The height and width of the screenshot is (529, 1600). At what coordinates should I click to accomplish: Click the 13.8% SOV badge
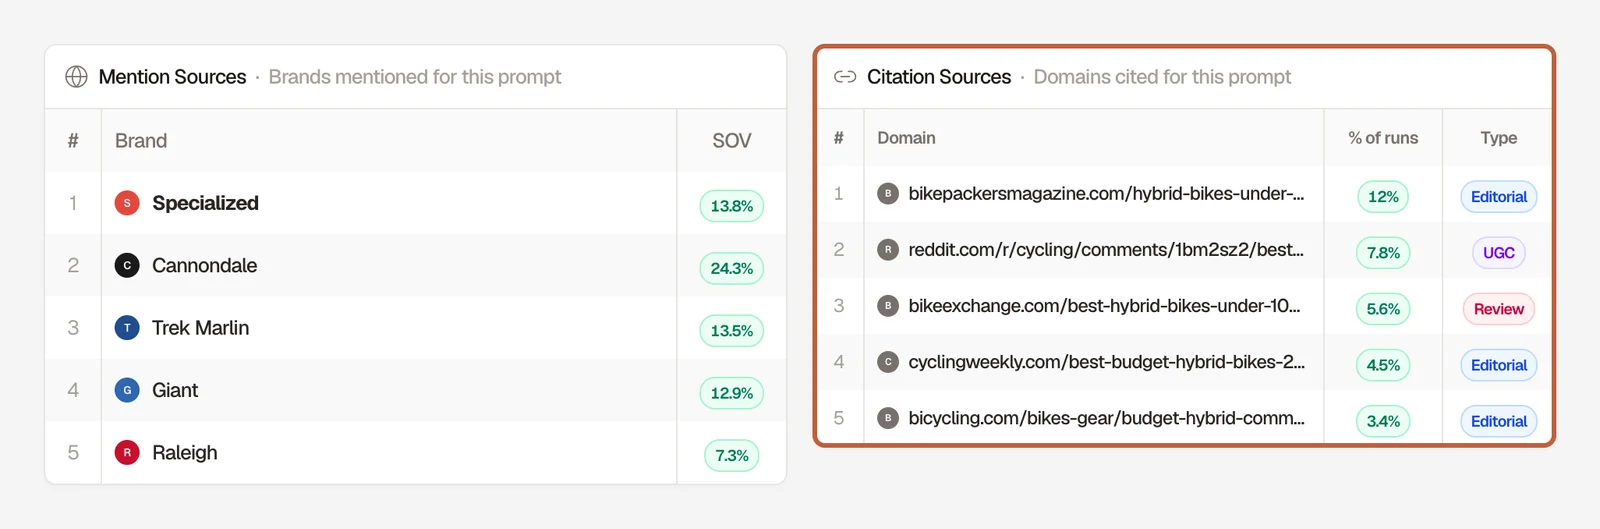tap(732, 206)
